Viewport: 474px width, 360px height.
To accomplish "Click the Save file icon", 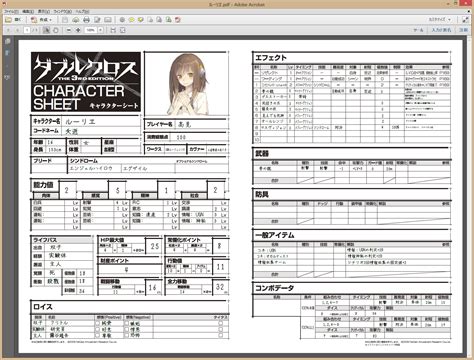I will [x=65, y=20].
